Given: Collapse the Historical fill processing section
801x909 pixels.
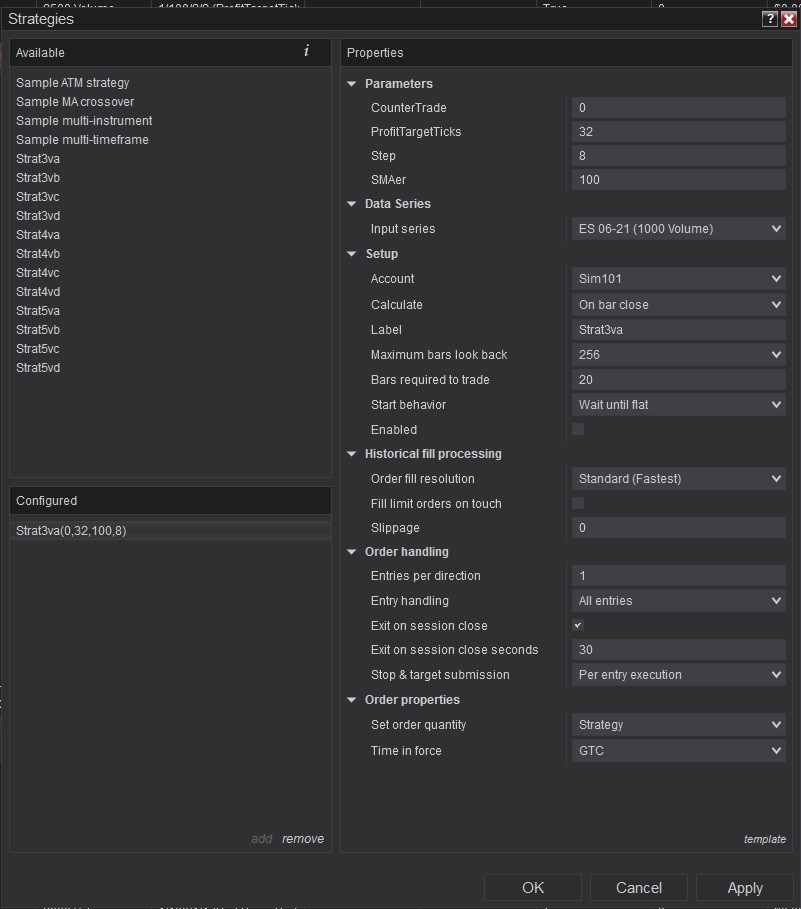Looking at the screenshot, I should [352, 454].
